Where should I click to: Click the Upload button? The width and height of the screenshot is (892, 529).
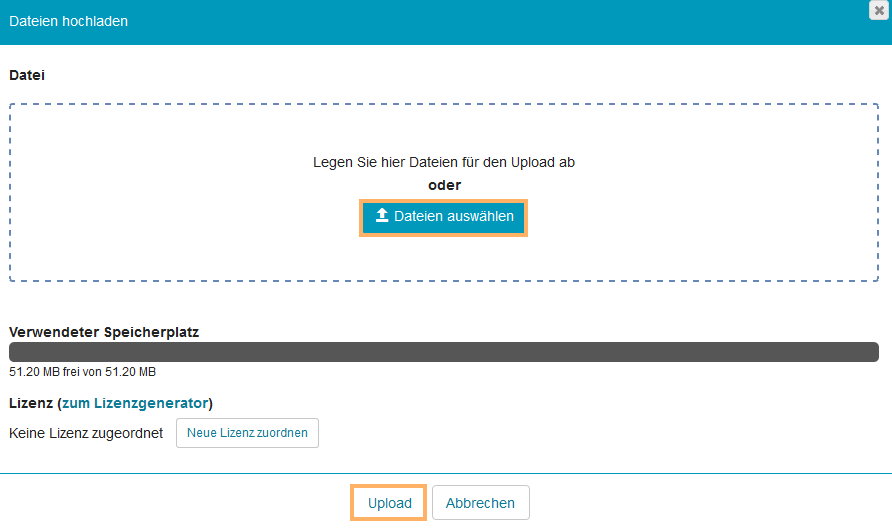pyautogui.click(x=389, y=503)
